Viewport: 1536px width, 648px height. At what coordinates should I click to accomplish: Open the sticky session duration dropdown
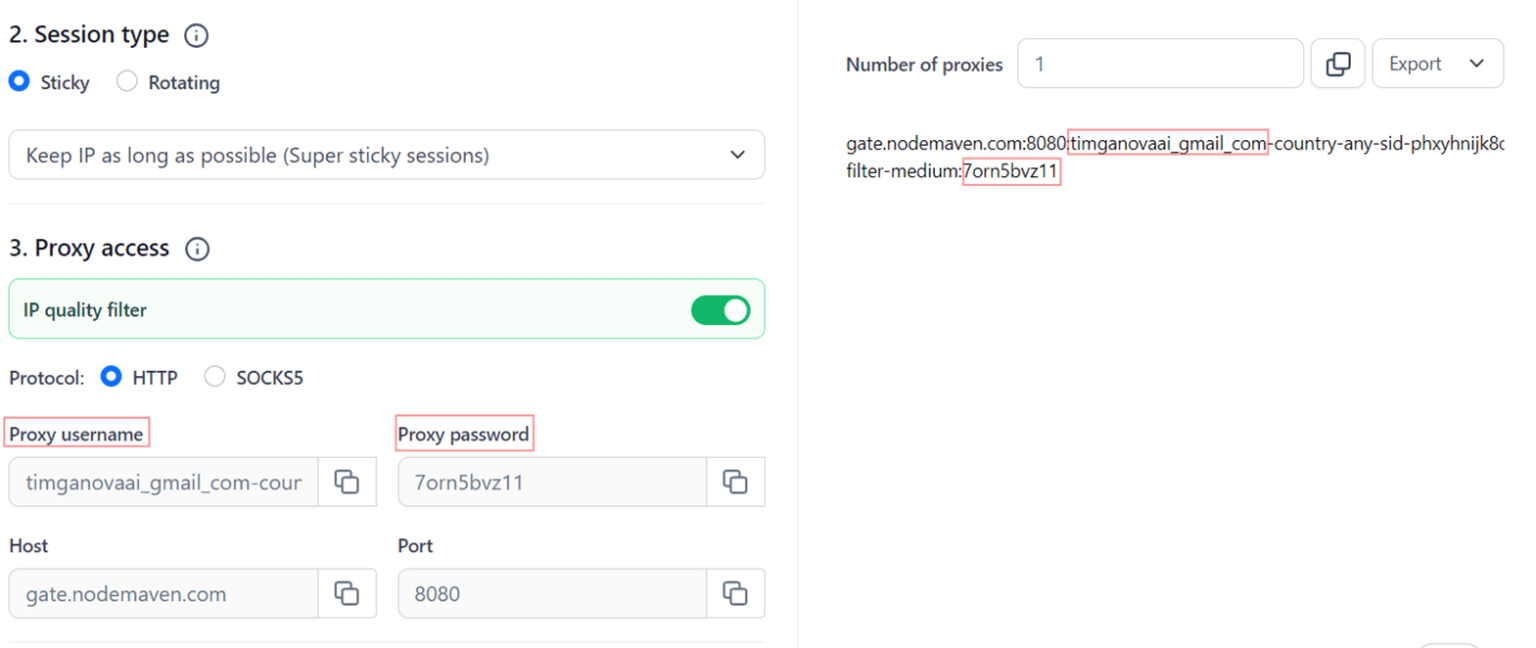(x=386, y=155)
